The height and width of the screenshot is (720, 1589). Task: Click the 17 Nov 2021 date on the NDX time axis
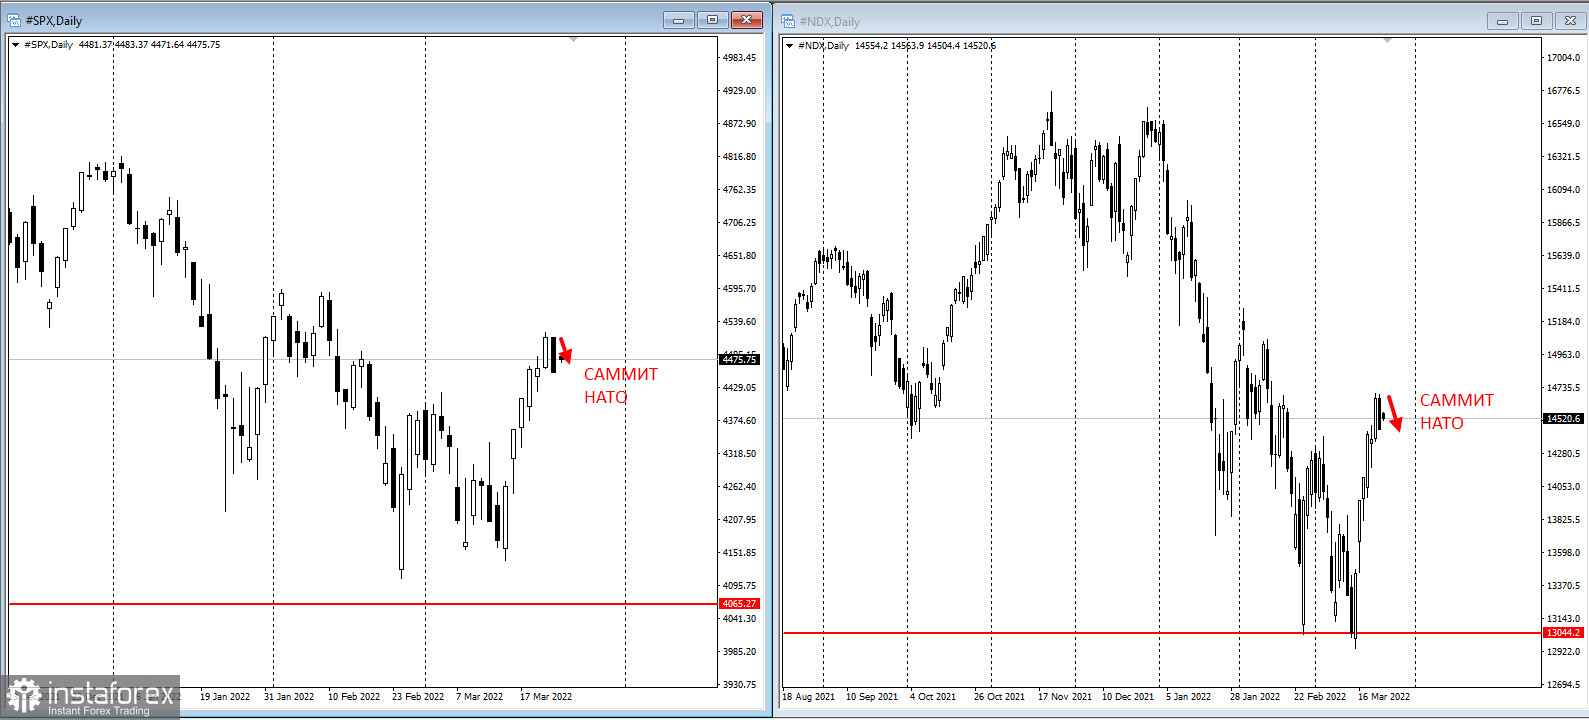(x=1065, y=697)
